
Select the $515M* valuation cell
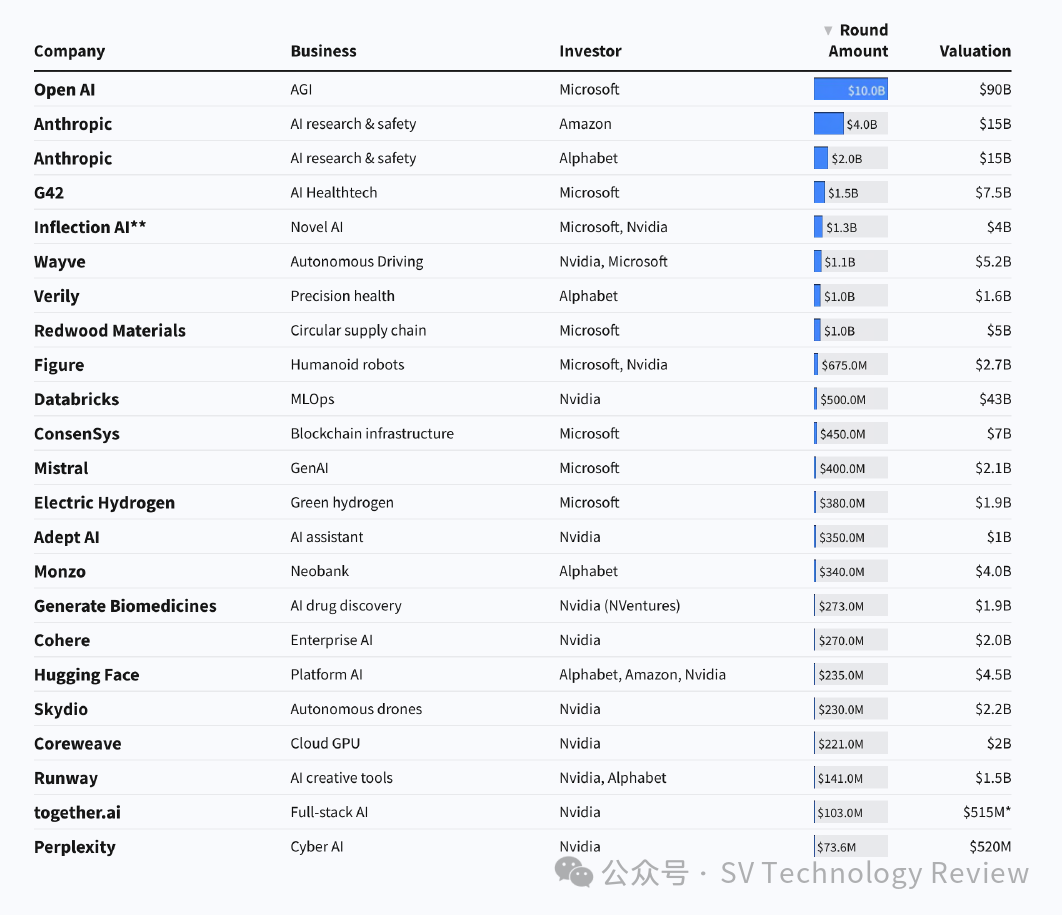[987, 813]
